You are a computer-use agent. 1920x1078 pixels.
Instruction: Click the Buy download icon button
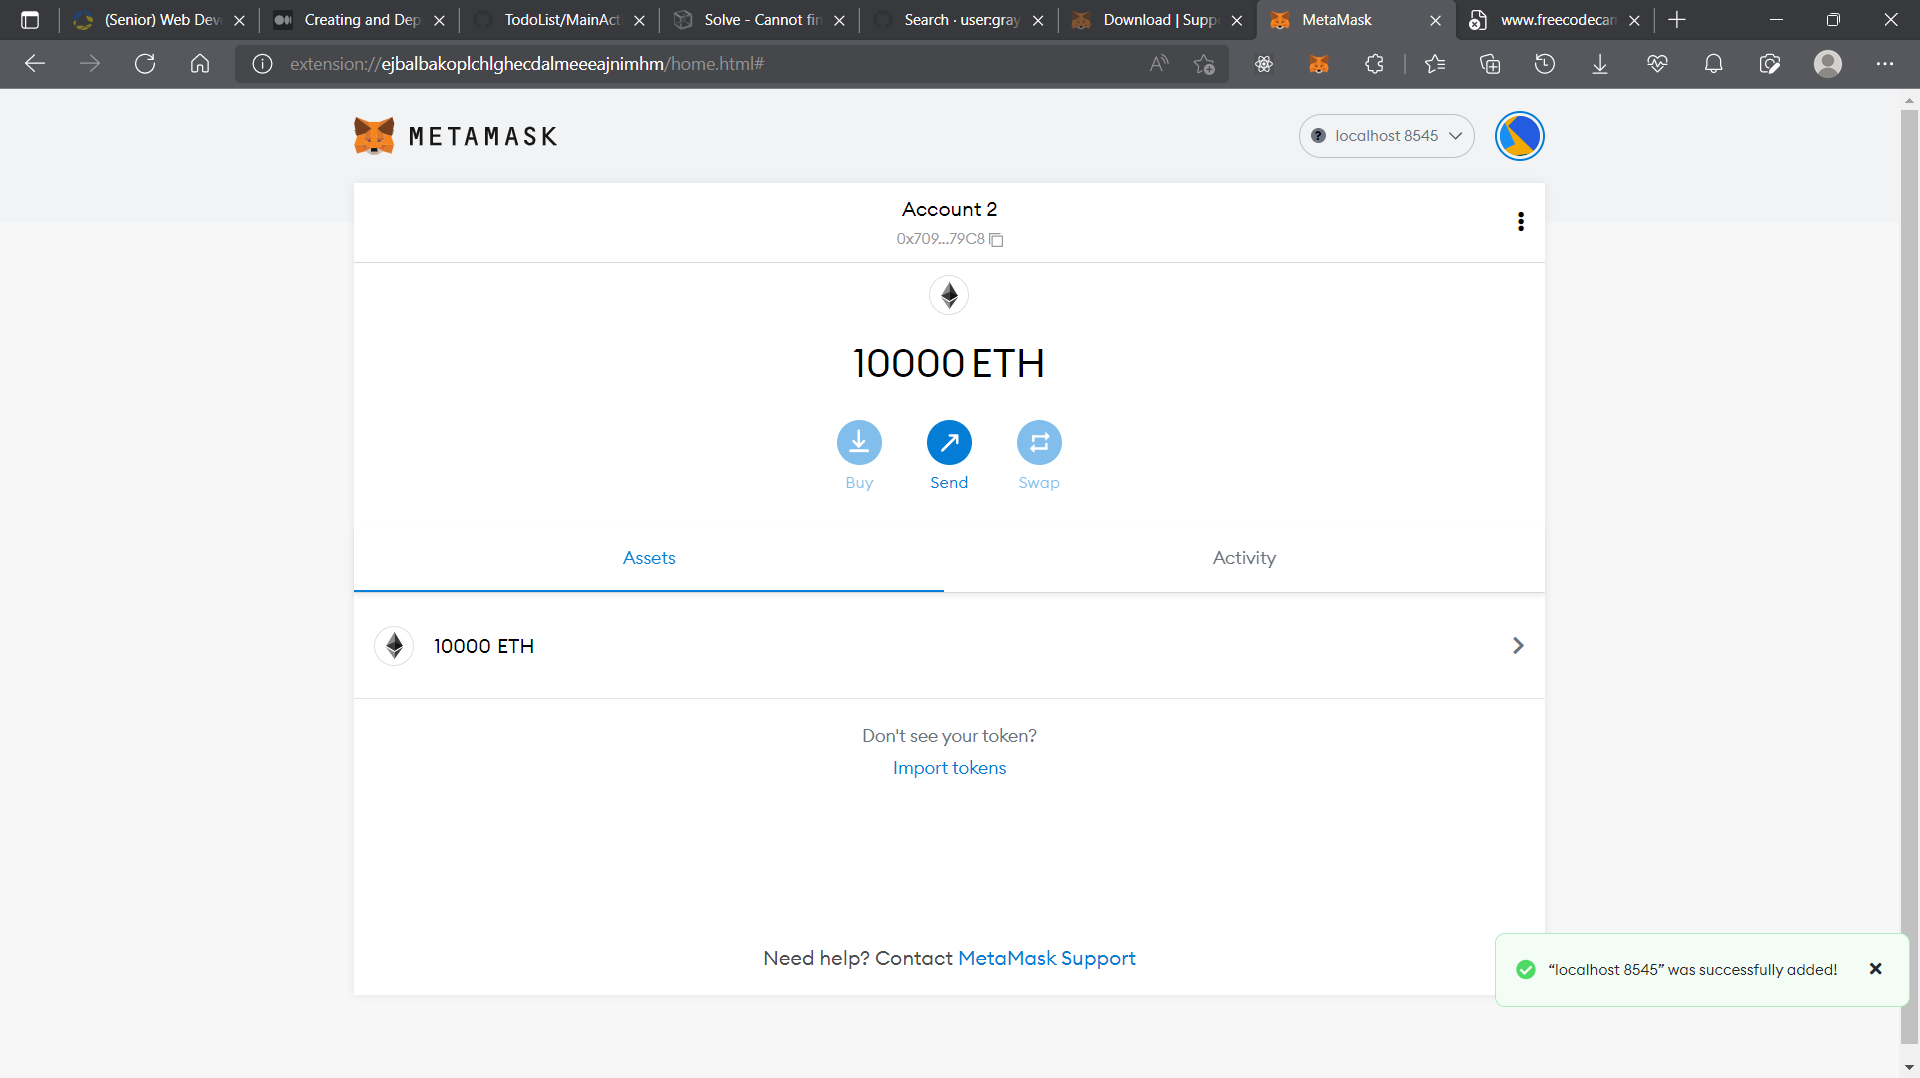tap(859, 442)
